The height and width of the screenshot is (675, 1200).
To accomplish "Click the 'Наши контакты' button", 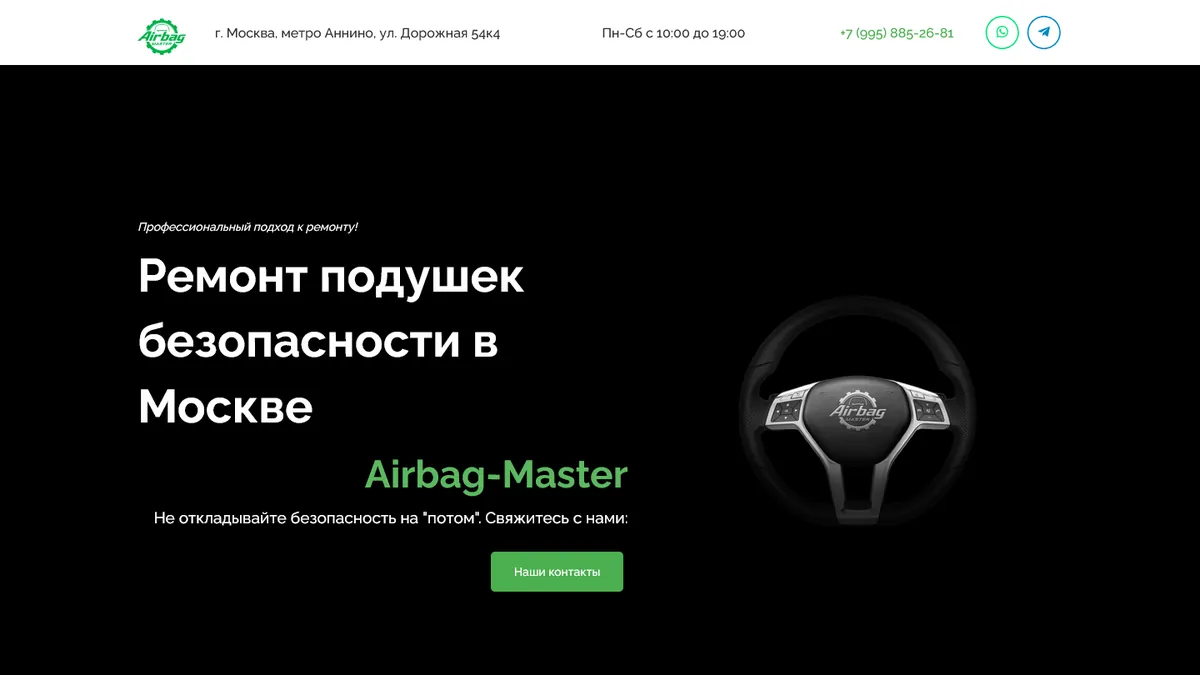I will click(x=557, y=572).
